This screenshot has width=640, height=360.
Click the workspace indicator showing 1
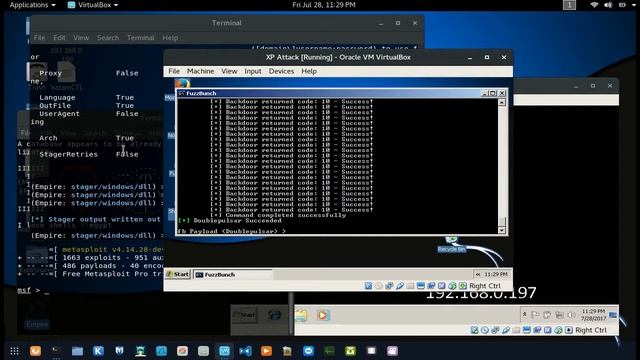coord(569,5)
